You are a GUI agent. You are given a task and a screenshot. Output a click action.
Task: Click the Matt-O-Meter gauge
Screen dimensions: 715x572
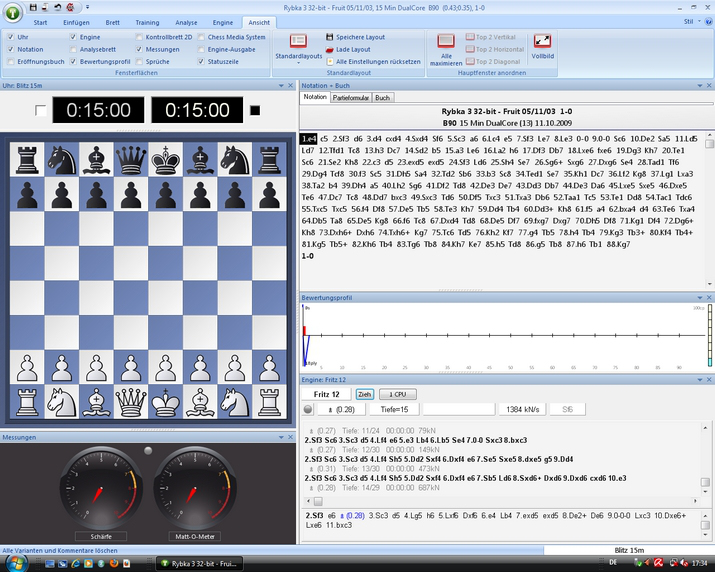coord(195,489)
